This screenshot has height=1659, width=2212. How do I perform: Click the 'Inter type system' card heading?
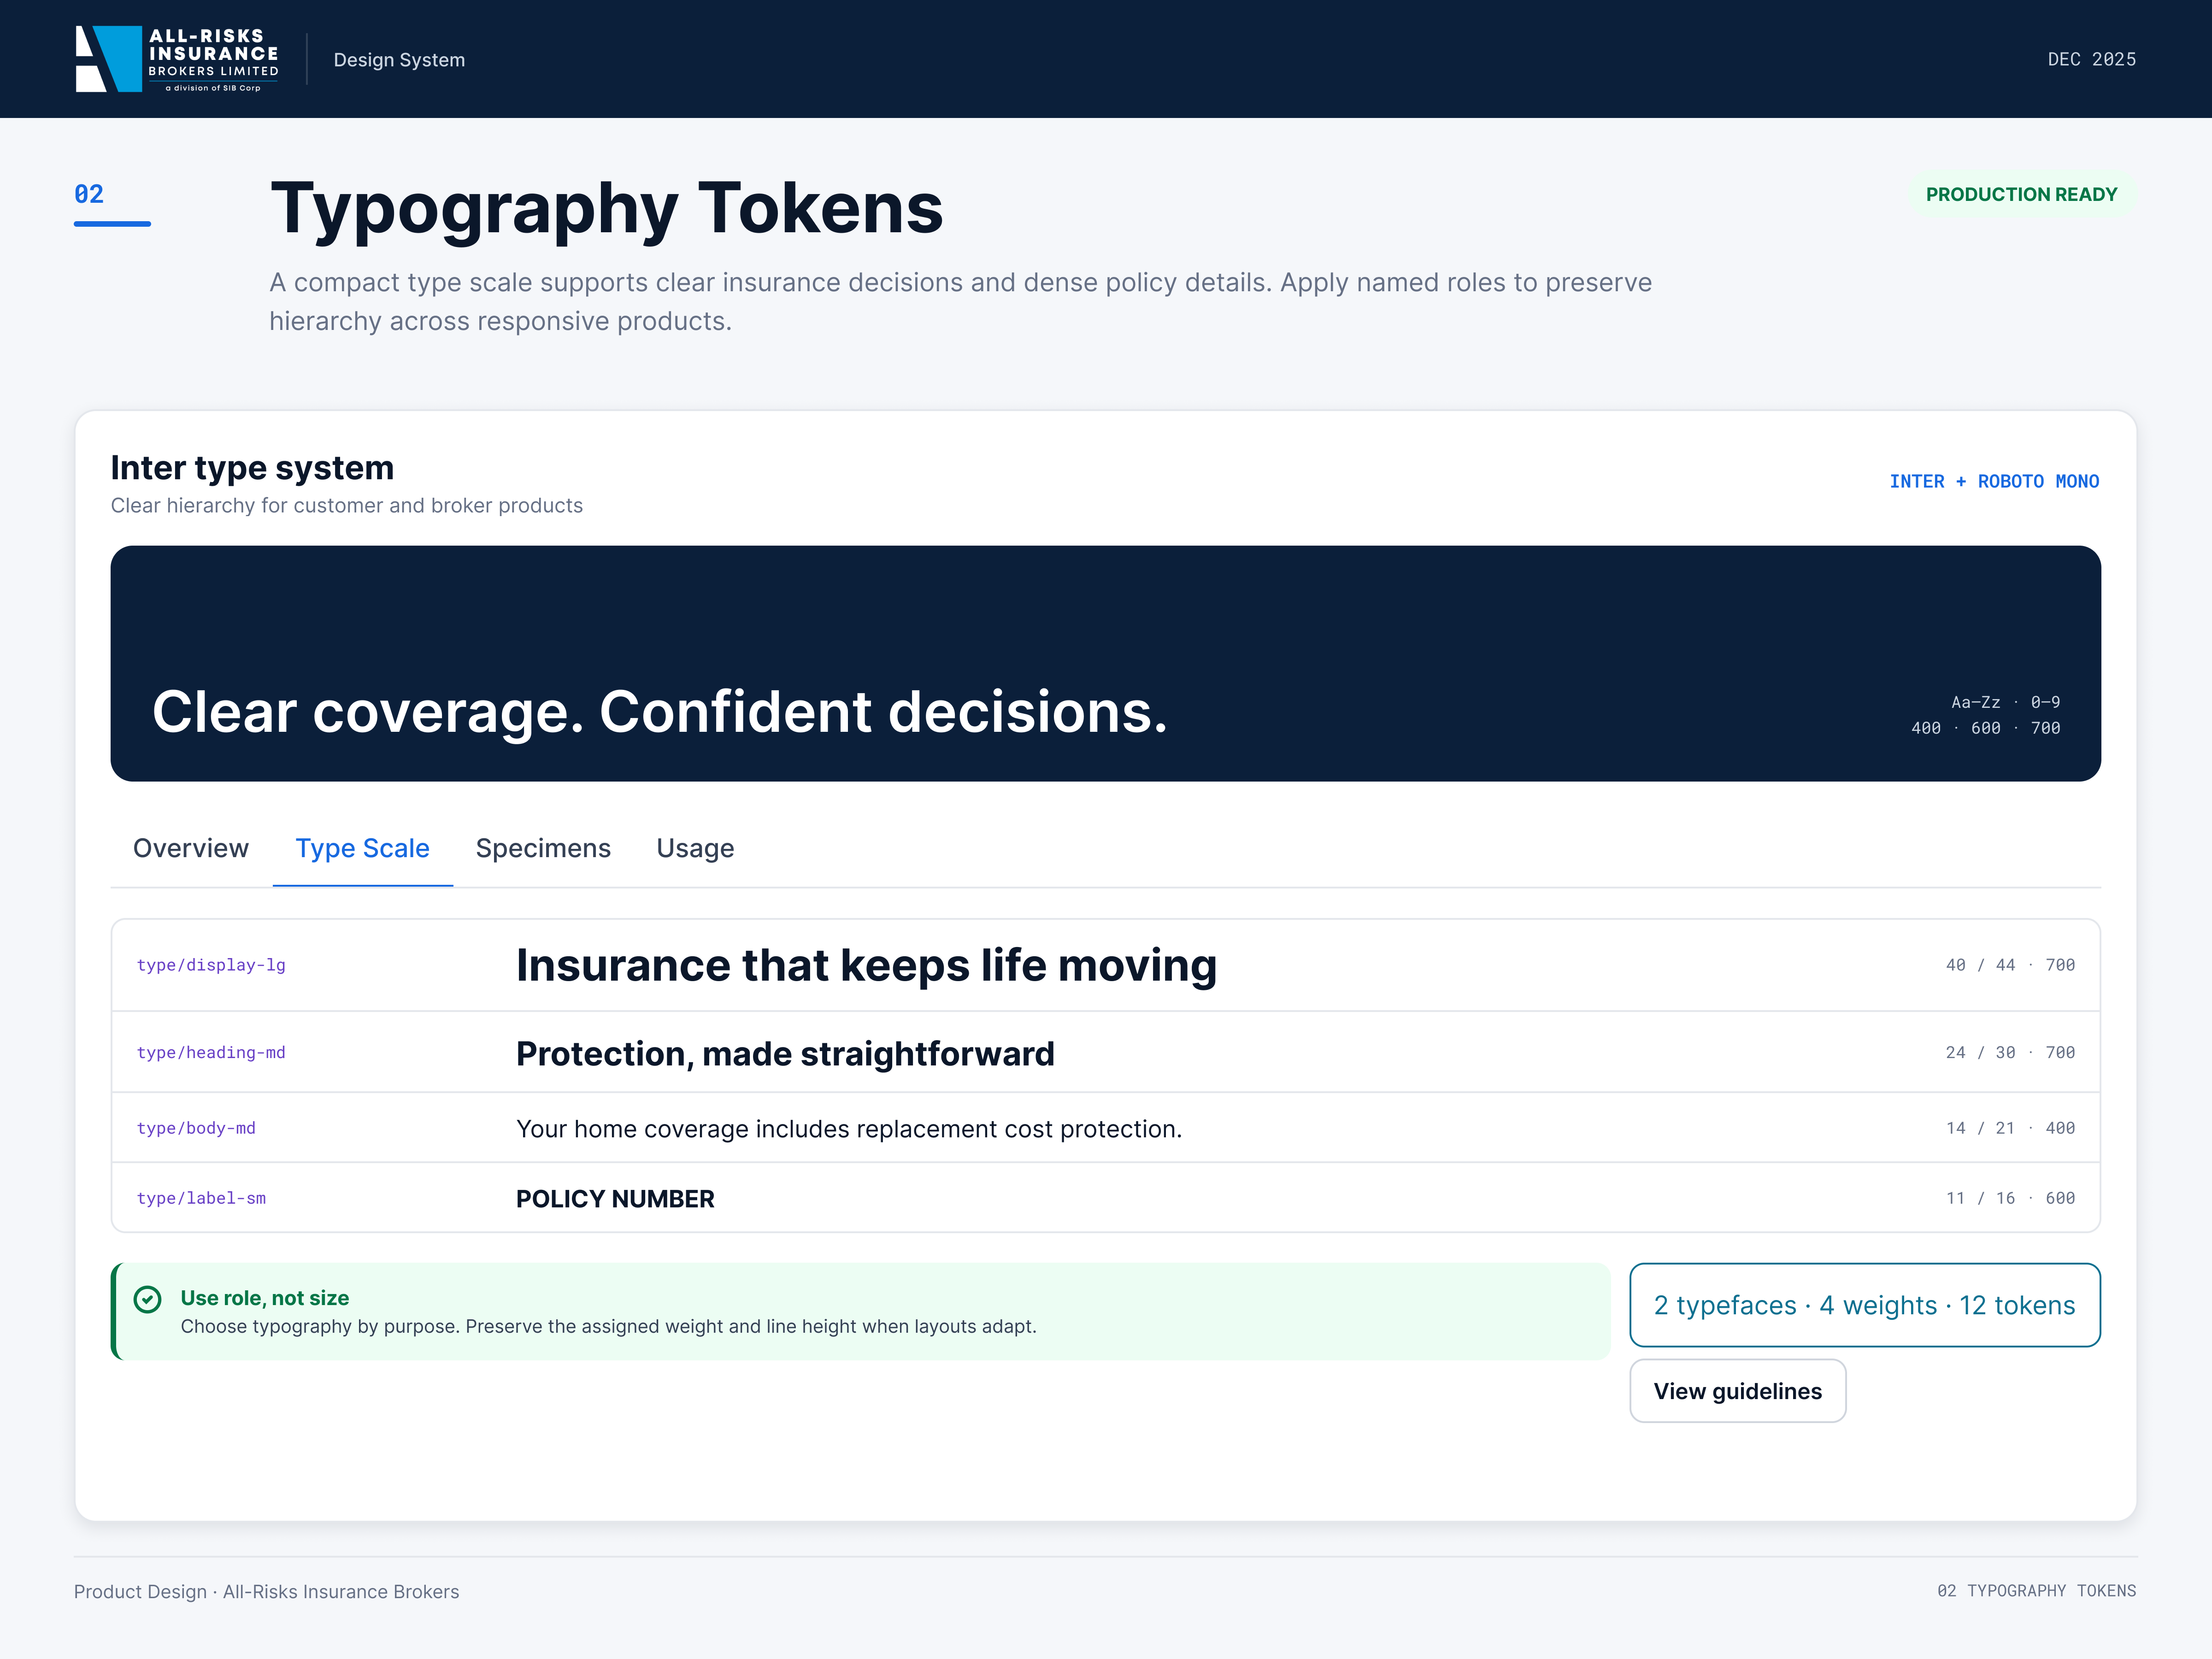point(252,468)
